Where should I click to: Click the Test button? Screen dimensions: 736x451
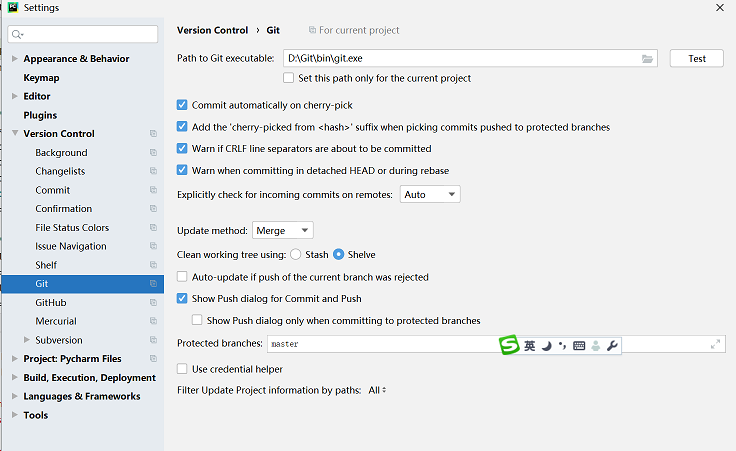click(697, 59)
